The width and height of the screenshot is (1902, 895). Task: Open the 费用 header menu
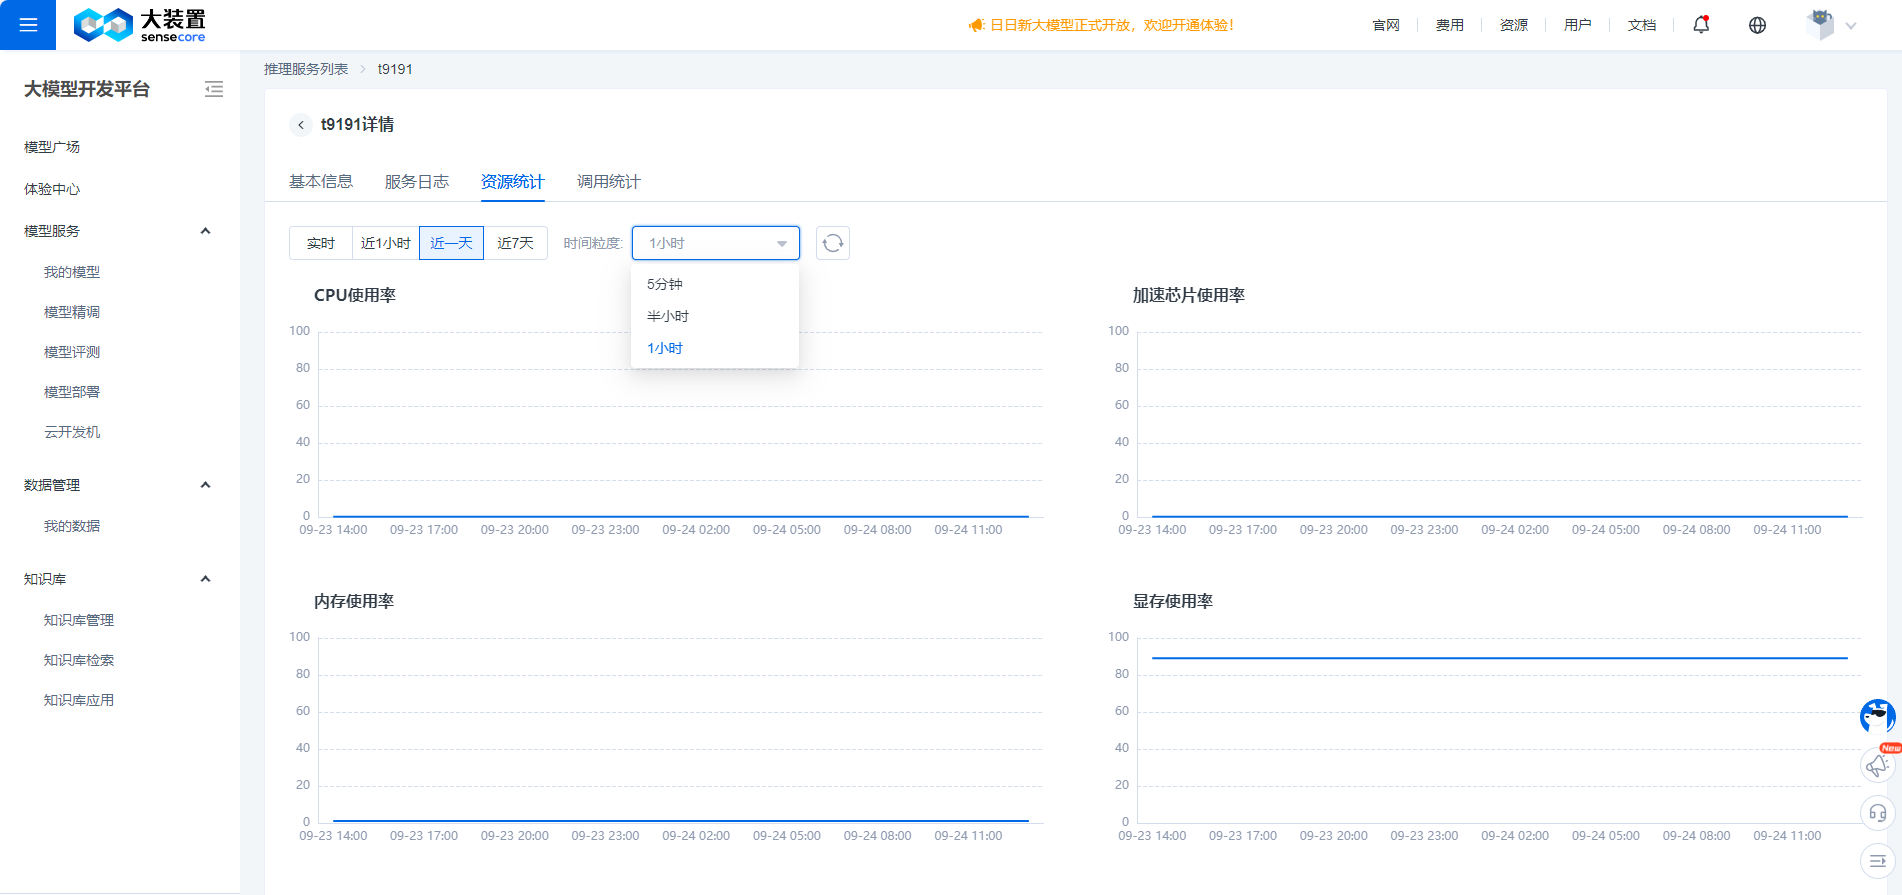[x=1450, y=25]
